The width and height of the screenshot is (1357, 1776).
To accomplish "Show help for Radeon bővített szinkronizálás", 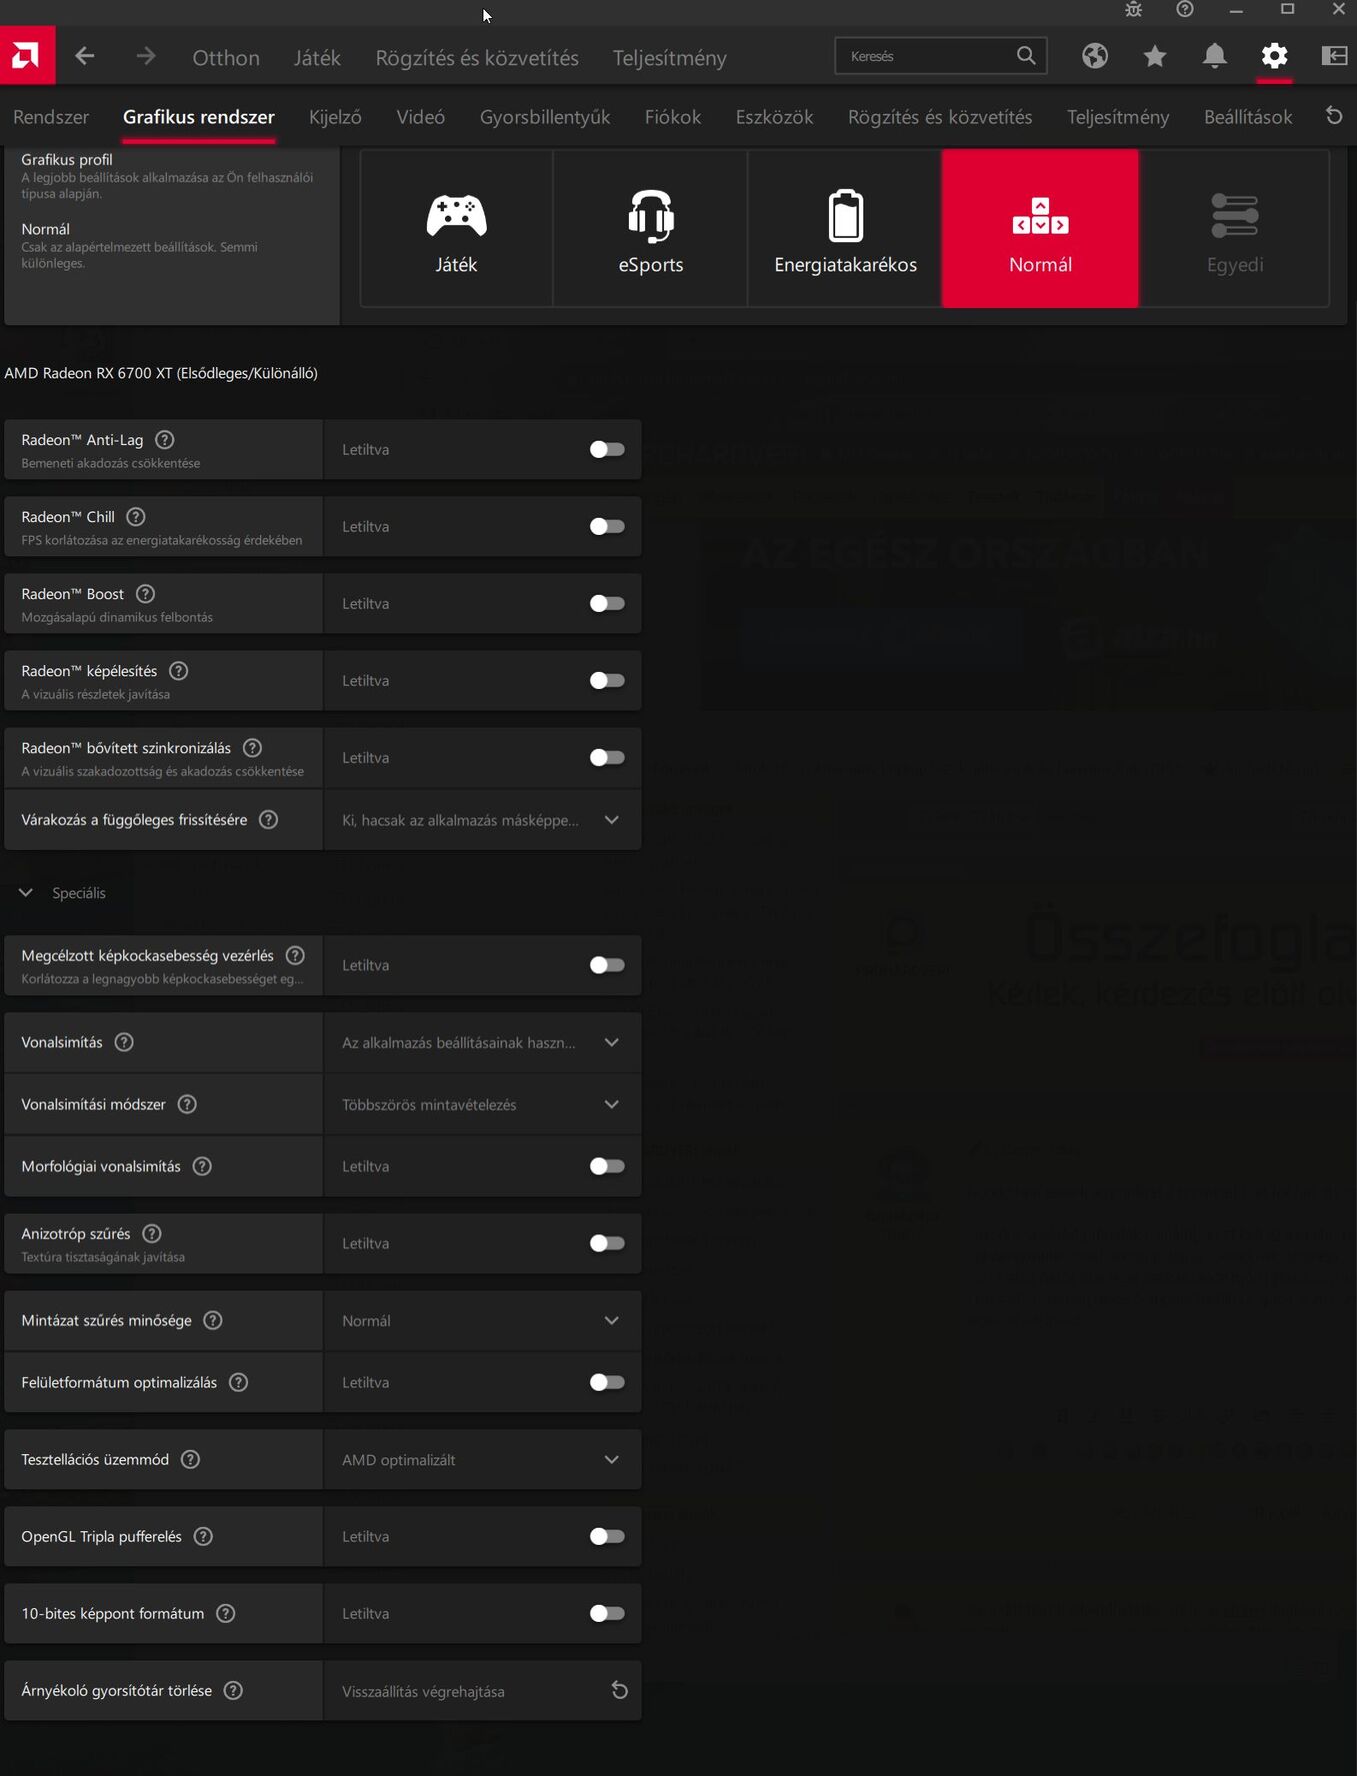I will coord(252,748).
